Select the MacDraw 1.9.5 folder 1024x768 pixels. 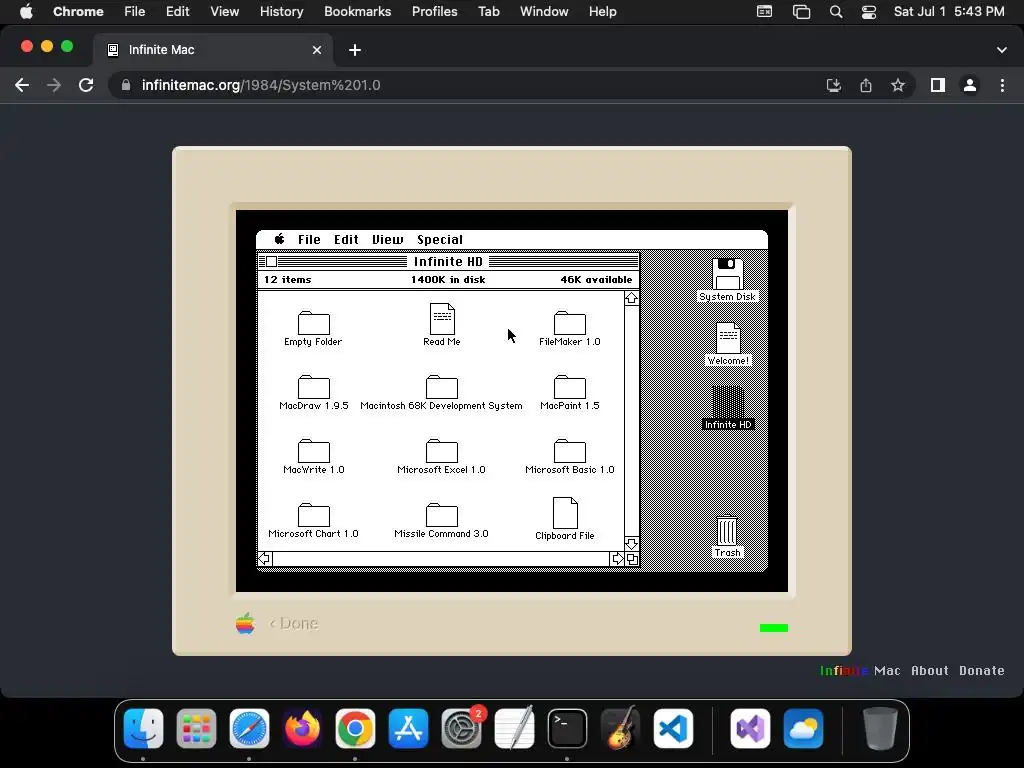click(313, 387)
